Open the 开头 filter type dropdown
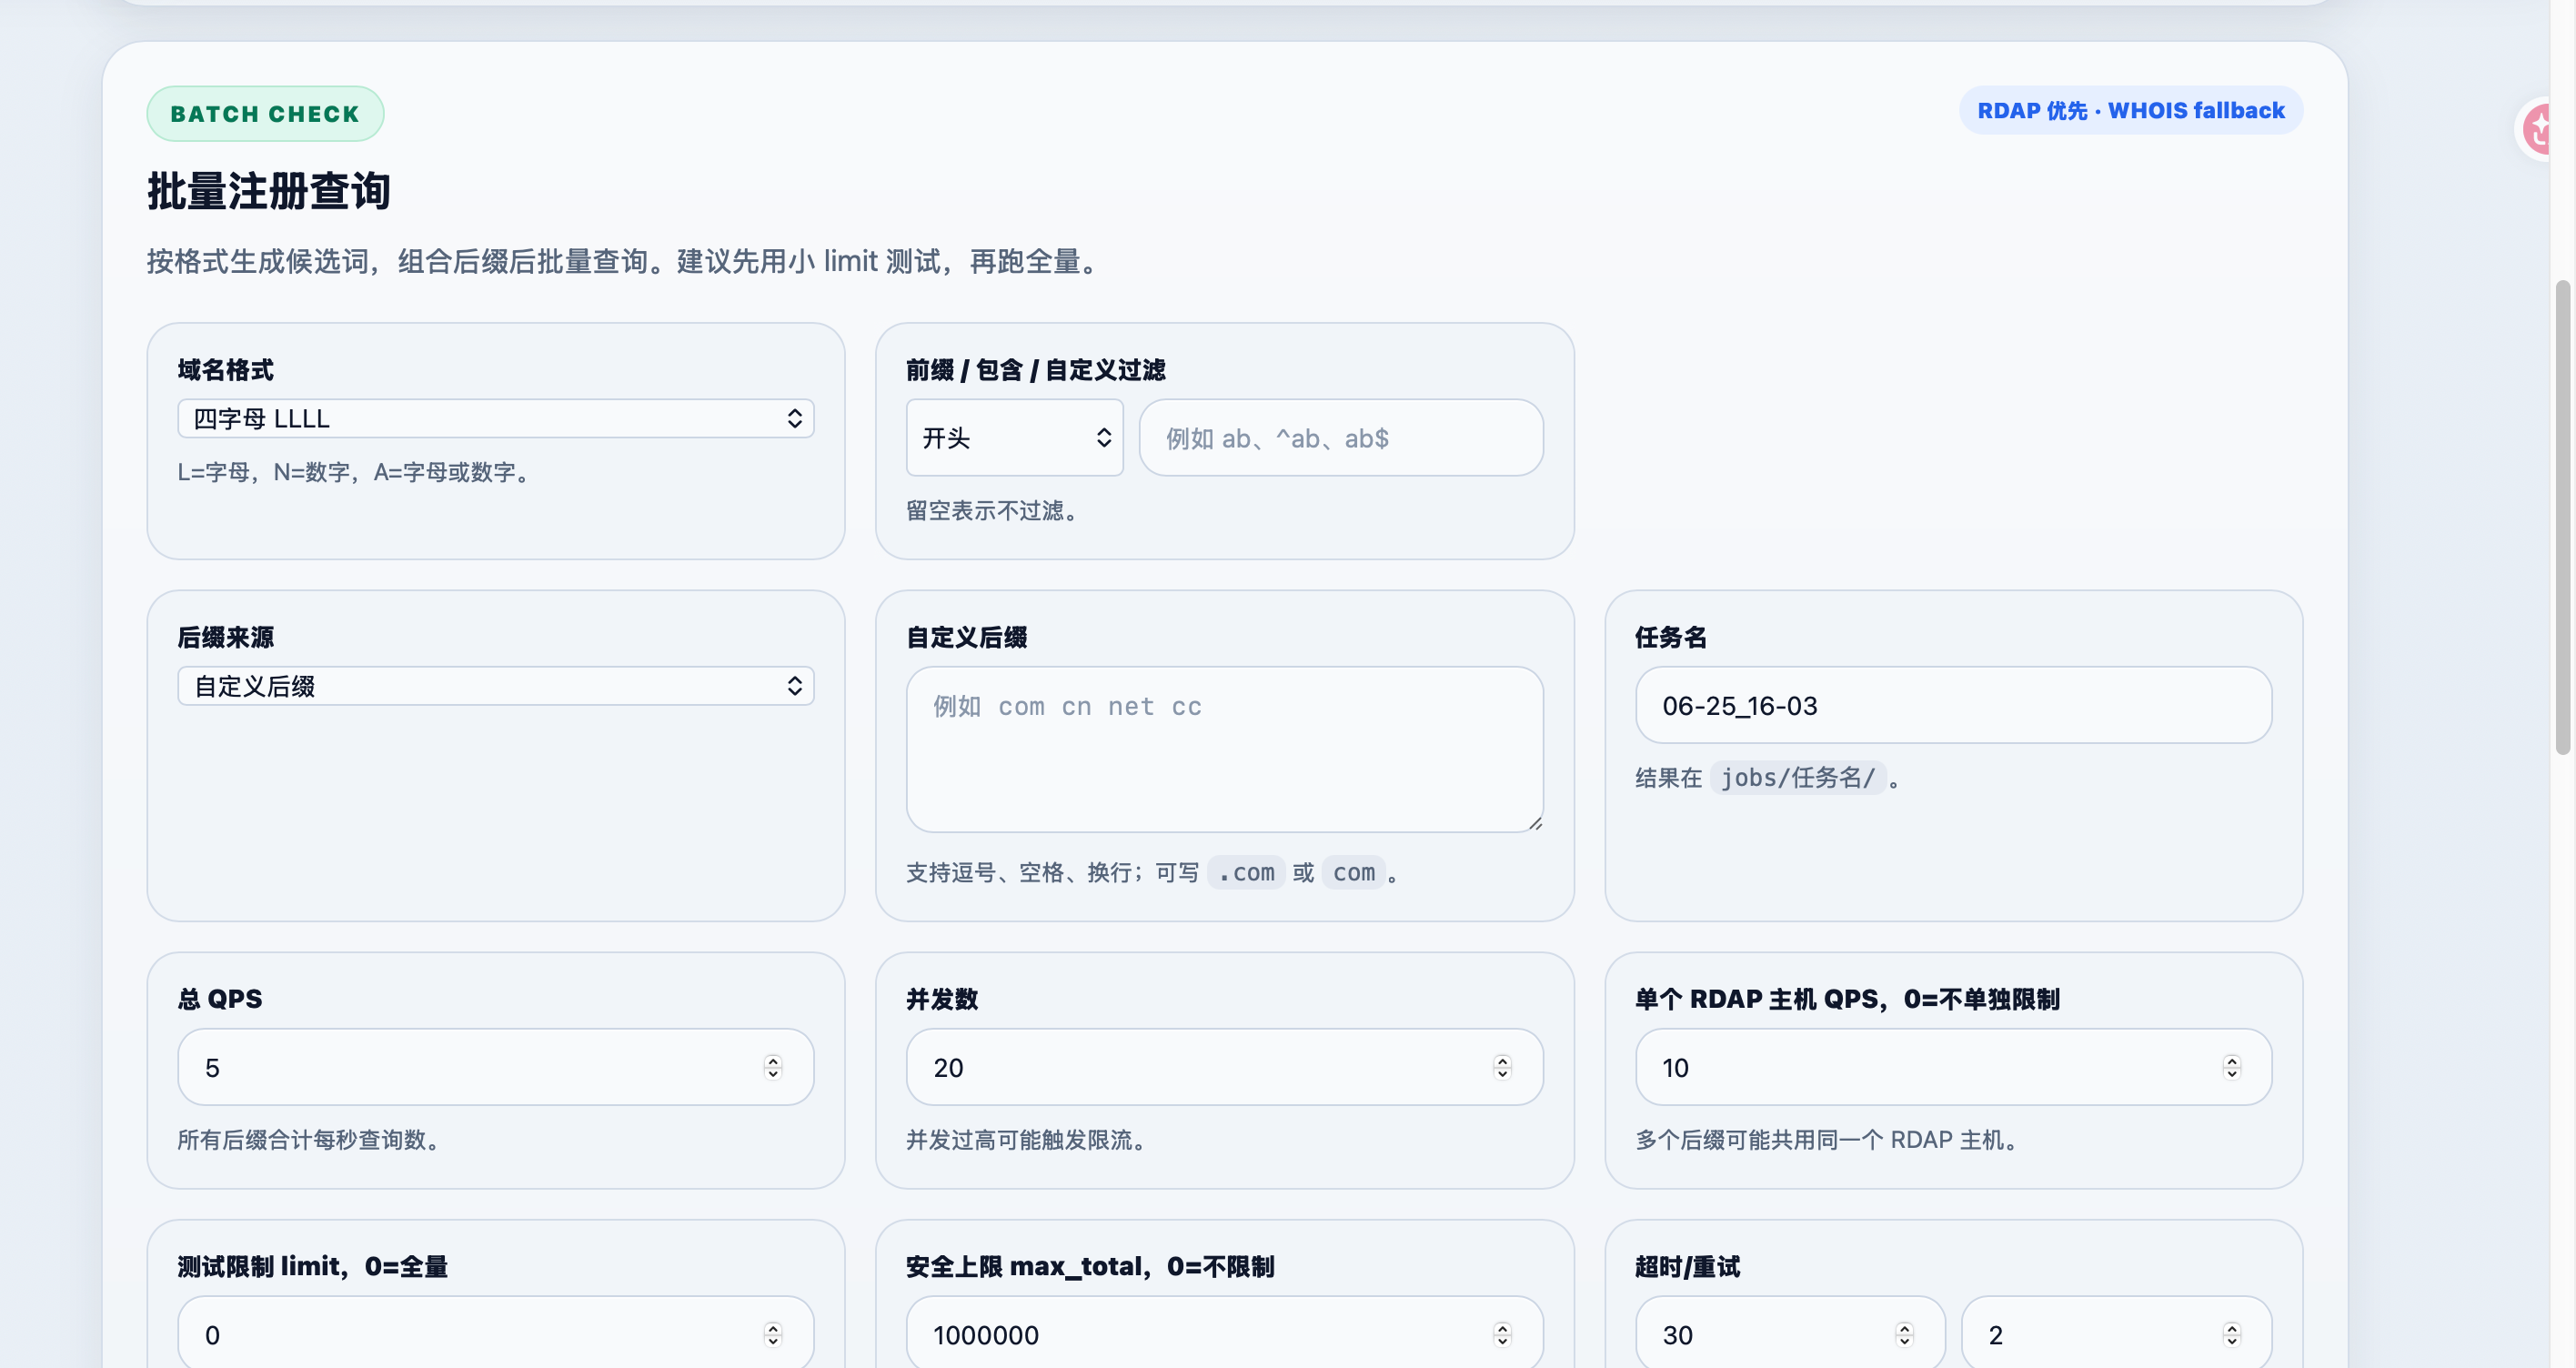 click(1014, 437)
